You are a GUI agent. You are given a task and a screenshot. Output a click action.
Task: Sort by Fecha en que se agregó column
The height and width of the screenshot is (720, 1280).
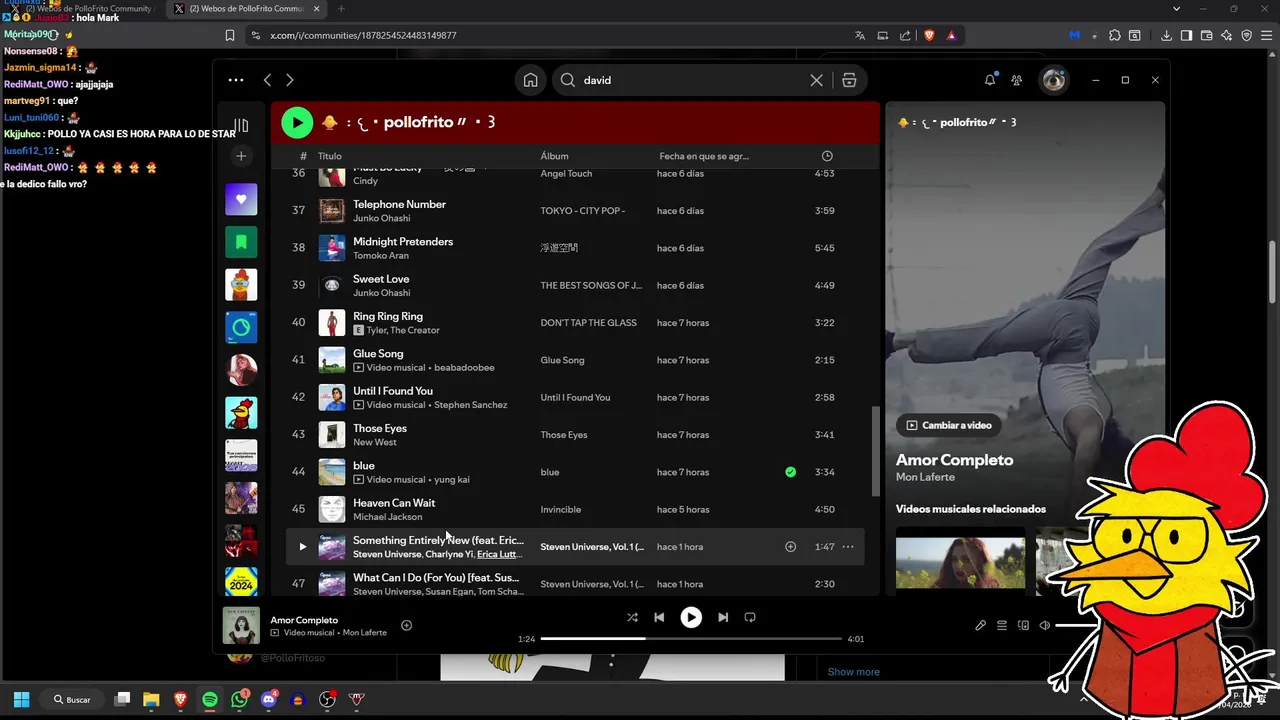[704, 156]
